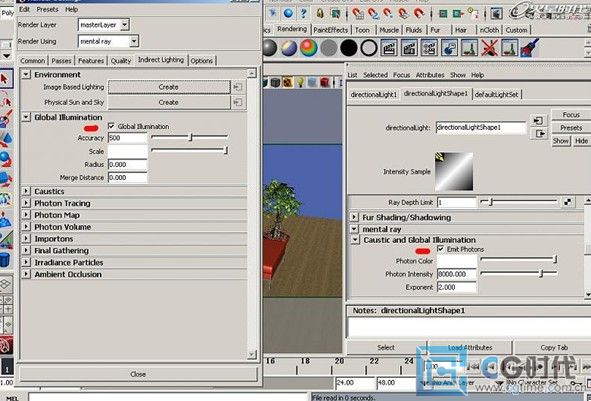Click the red X paint shelf icon
Screen dimensions: 591x401
pos(489,48)
